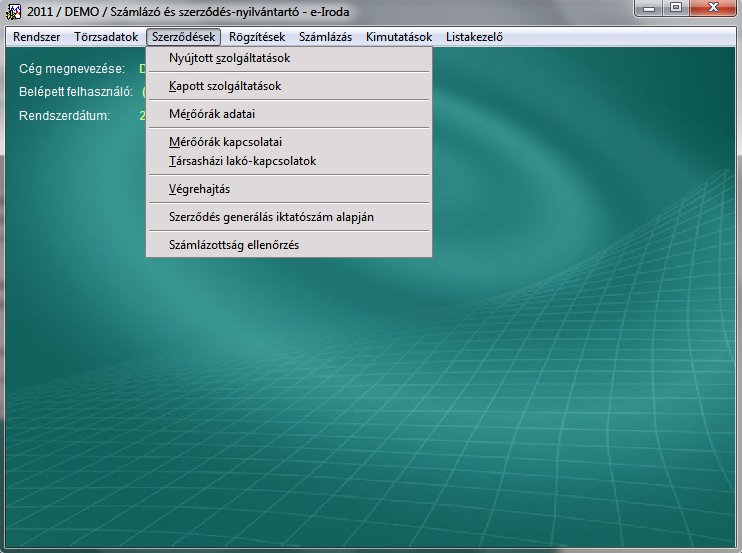Choose Kapott szolgáltatások from the menu
Image resolution: width=742 pixels, height=553 pixels.
tap(225, 86)
